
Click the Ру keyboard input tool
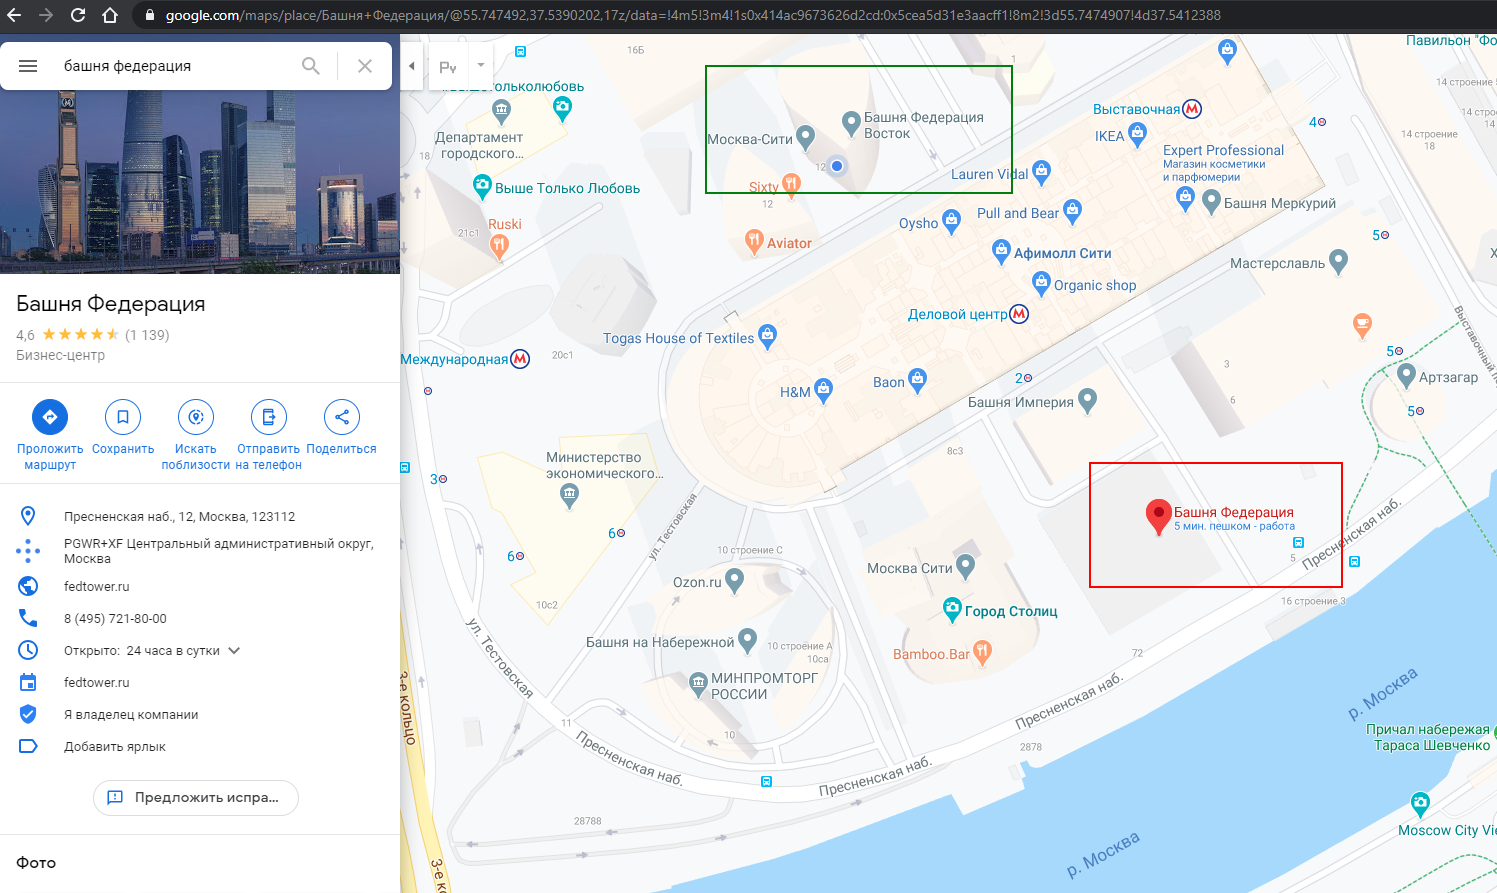448,67
